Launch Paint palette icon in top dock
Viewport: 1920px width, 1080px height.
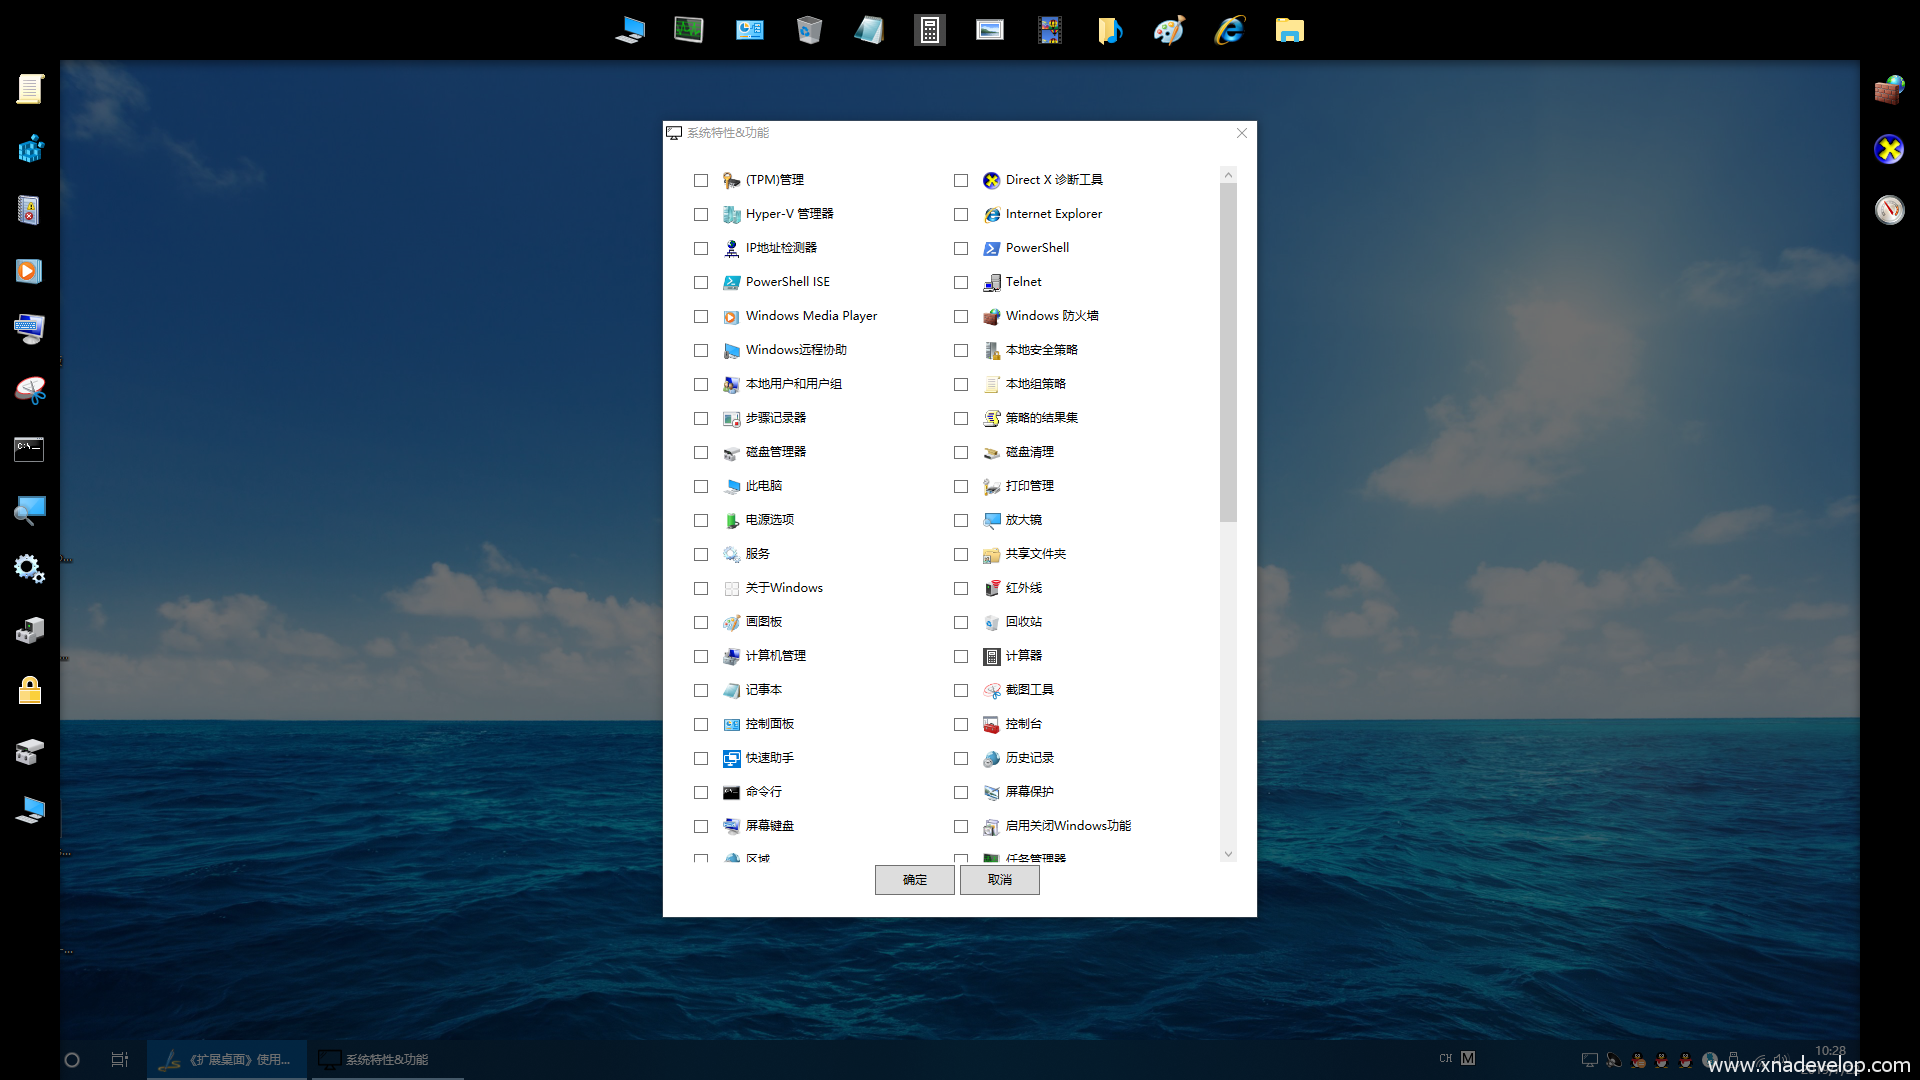pyautogui.click(x=1169, y=30)
